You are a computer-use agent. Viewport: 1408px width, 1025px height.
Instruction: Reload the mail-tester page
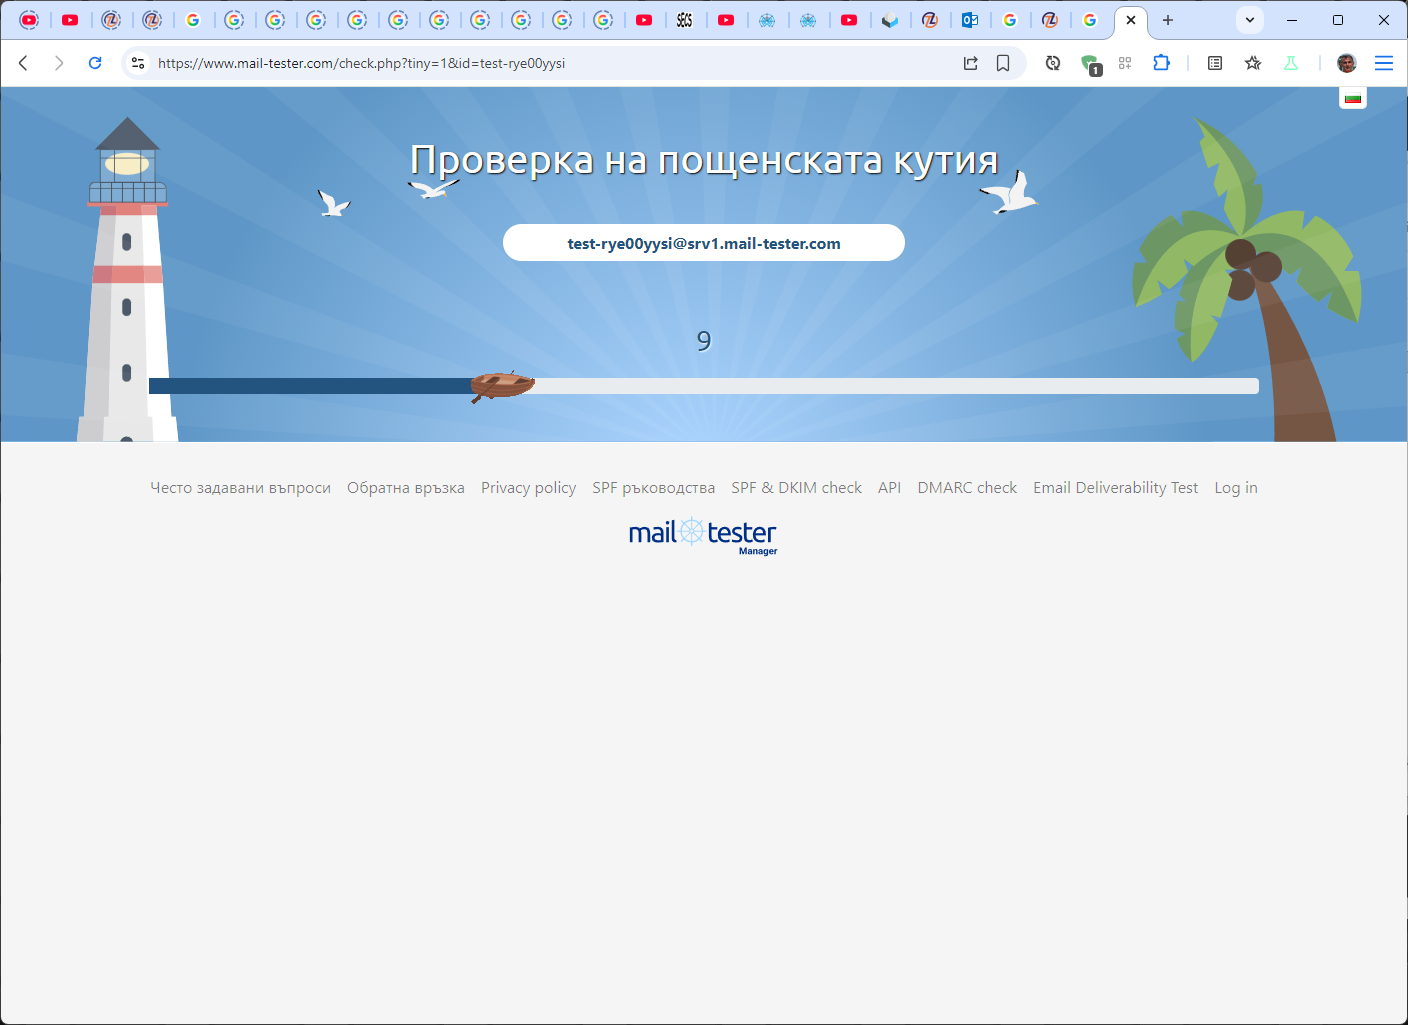pos(95,63)
